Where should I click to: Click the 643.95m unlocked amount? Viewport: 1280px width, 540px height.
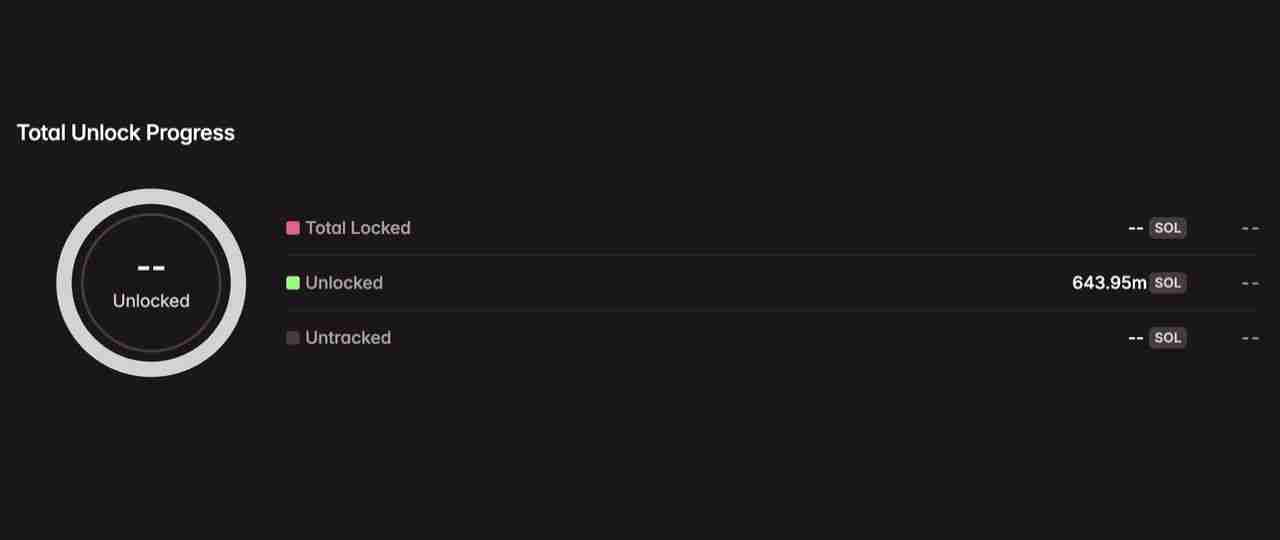pyautogui.click(x=1109, y=283)
